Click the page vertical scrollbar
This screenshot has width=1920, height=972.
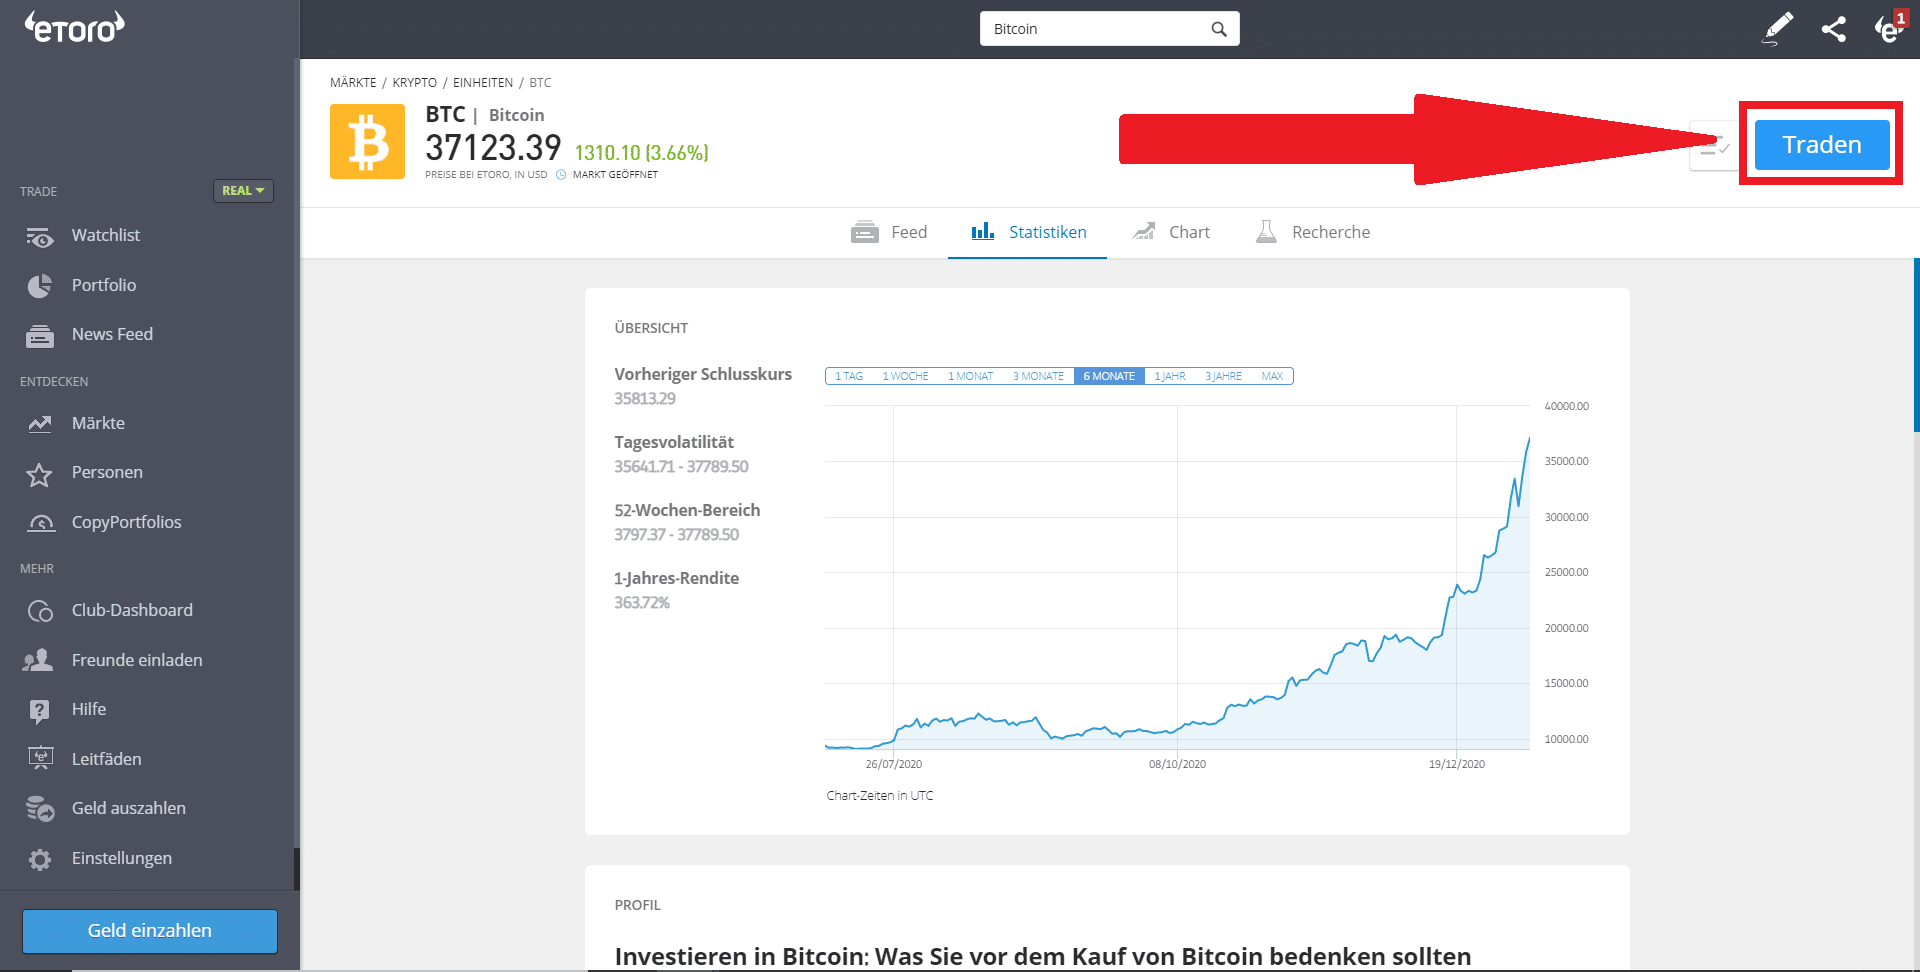click(1916, 345)
